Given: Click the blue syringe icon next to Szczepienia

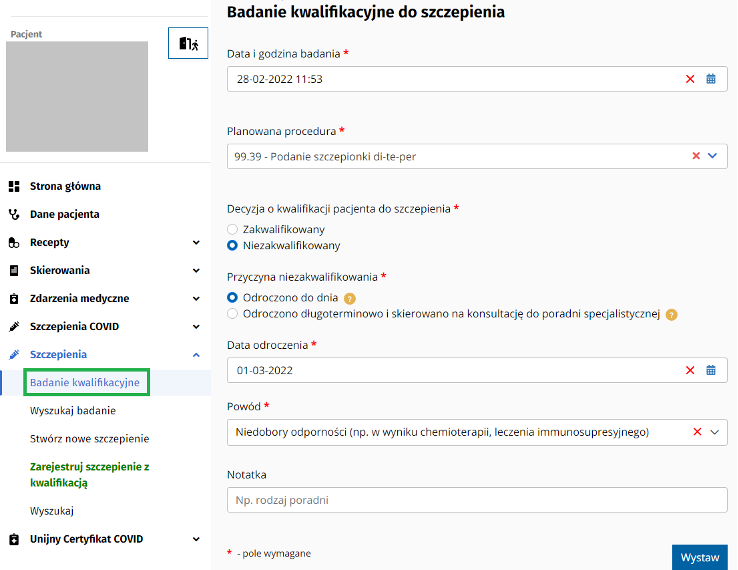Looking at the screenshot, I should point(14,354).
